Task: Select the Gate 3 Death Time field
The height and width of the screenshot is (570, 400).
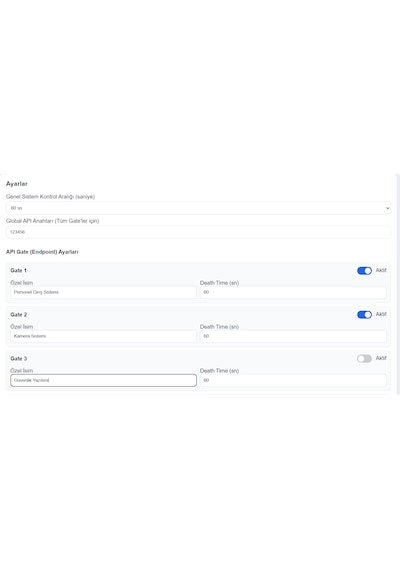Action: click(293, 380)
